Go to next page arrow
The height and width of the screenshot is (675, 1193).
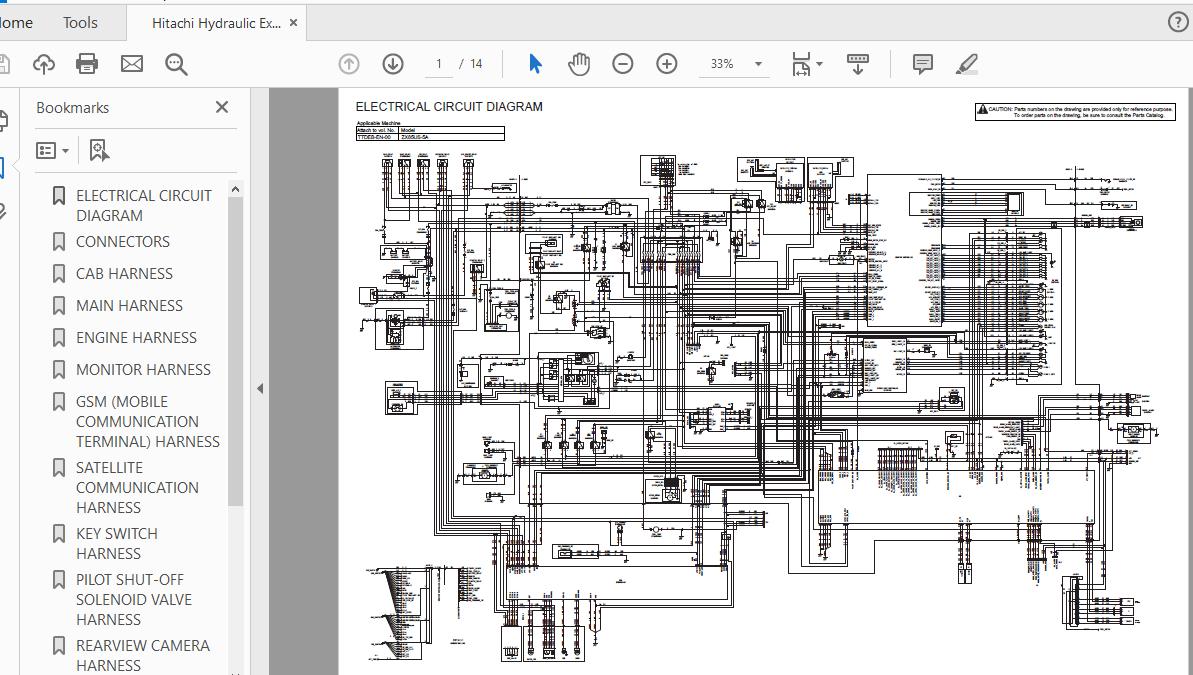pos(393,64)
